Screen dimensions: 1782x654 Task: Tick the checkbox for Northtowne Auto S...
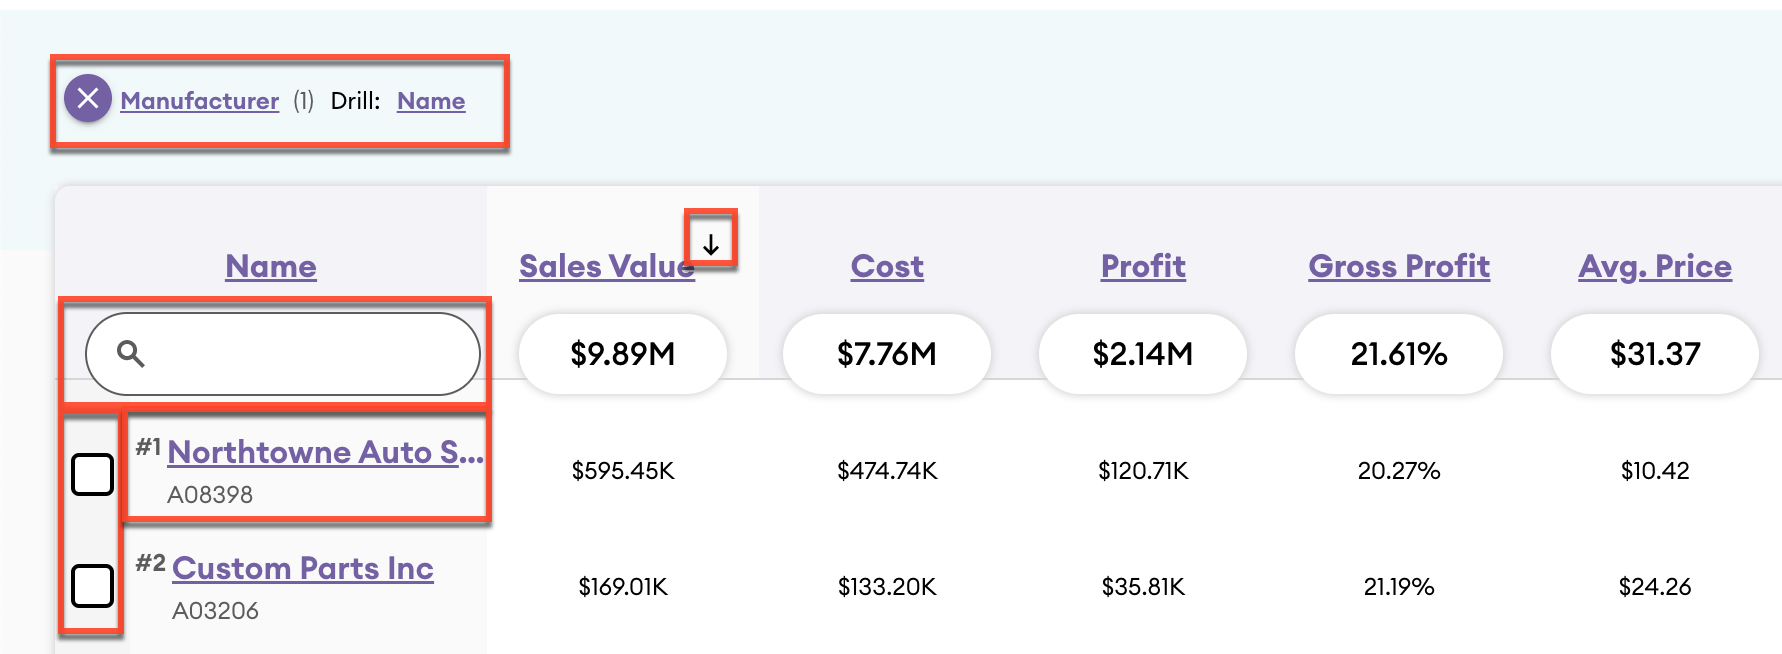[93, 474]
